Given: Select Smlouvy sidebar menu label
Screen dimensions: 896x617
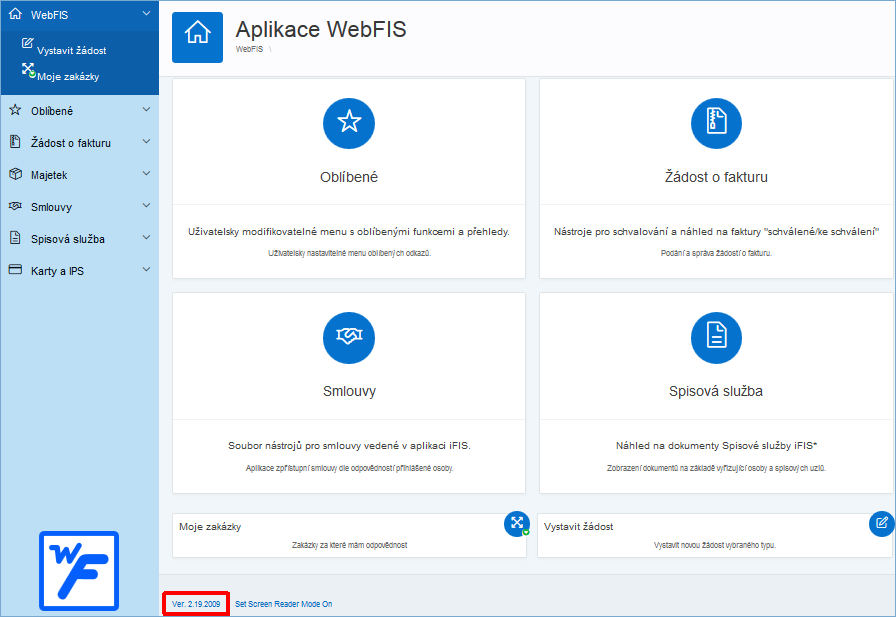Looking at the screenshot, I should tap(51, 207).
